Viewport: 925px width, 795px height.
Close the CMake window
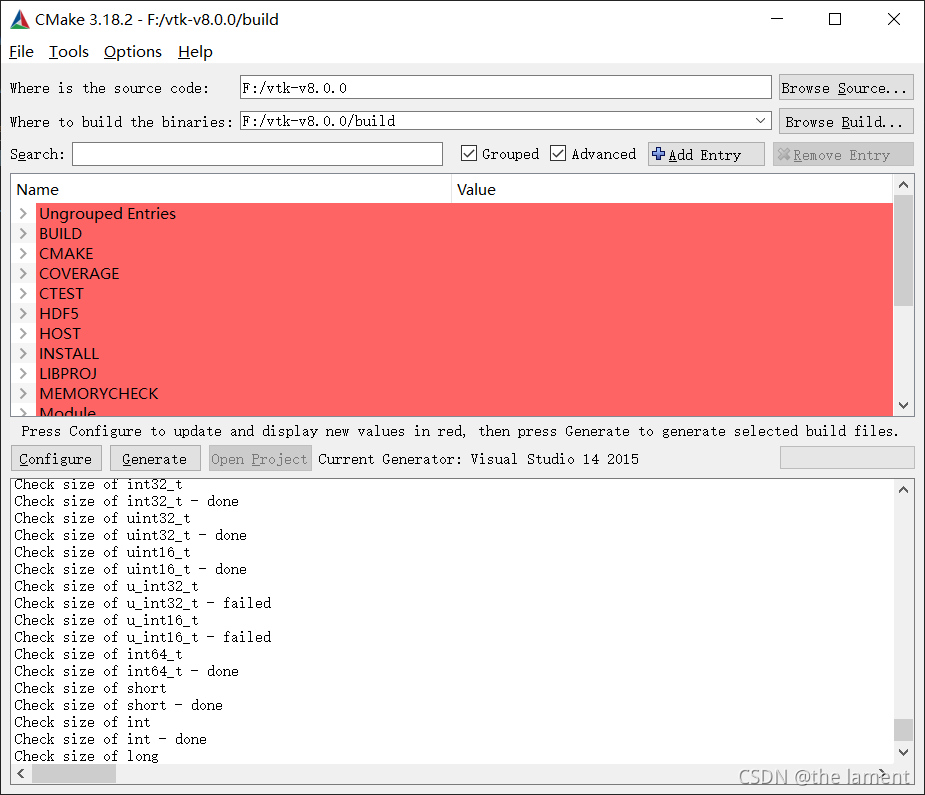pyautogui.click(x=893, y=19)
